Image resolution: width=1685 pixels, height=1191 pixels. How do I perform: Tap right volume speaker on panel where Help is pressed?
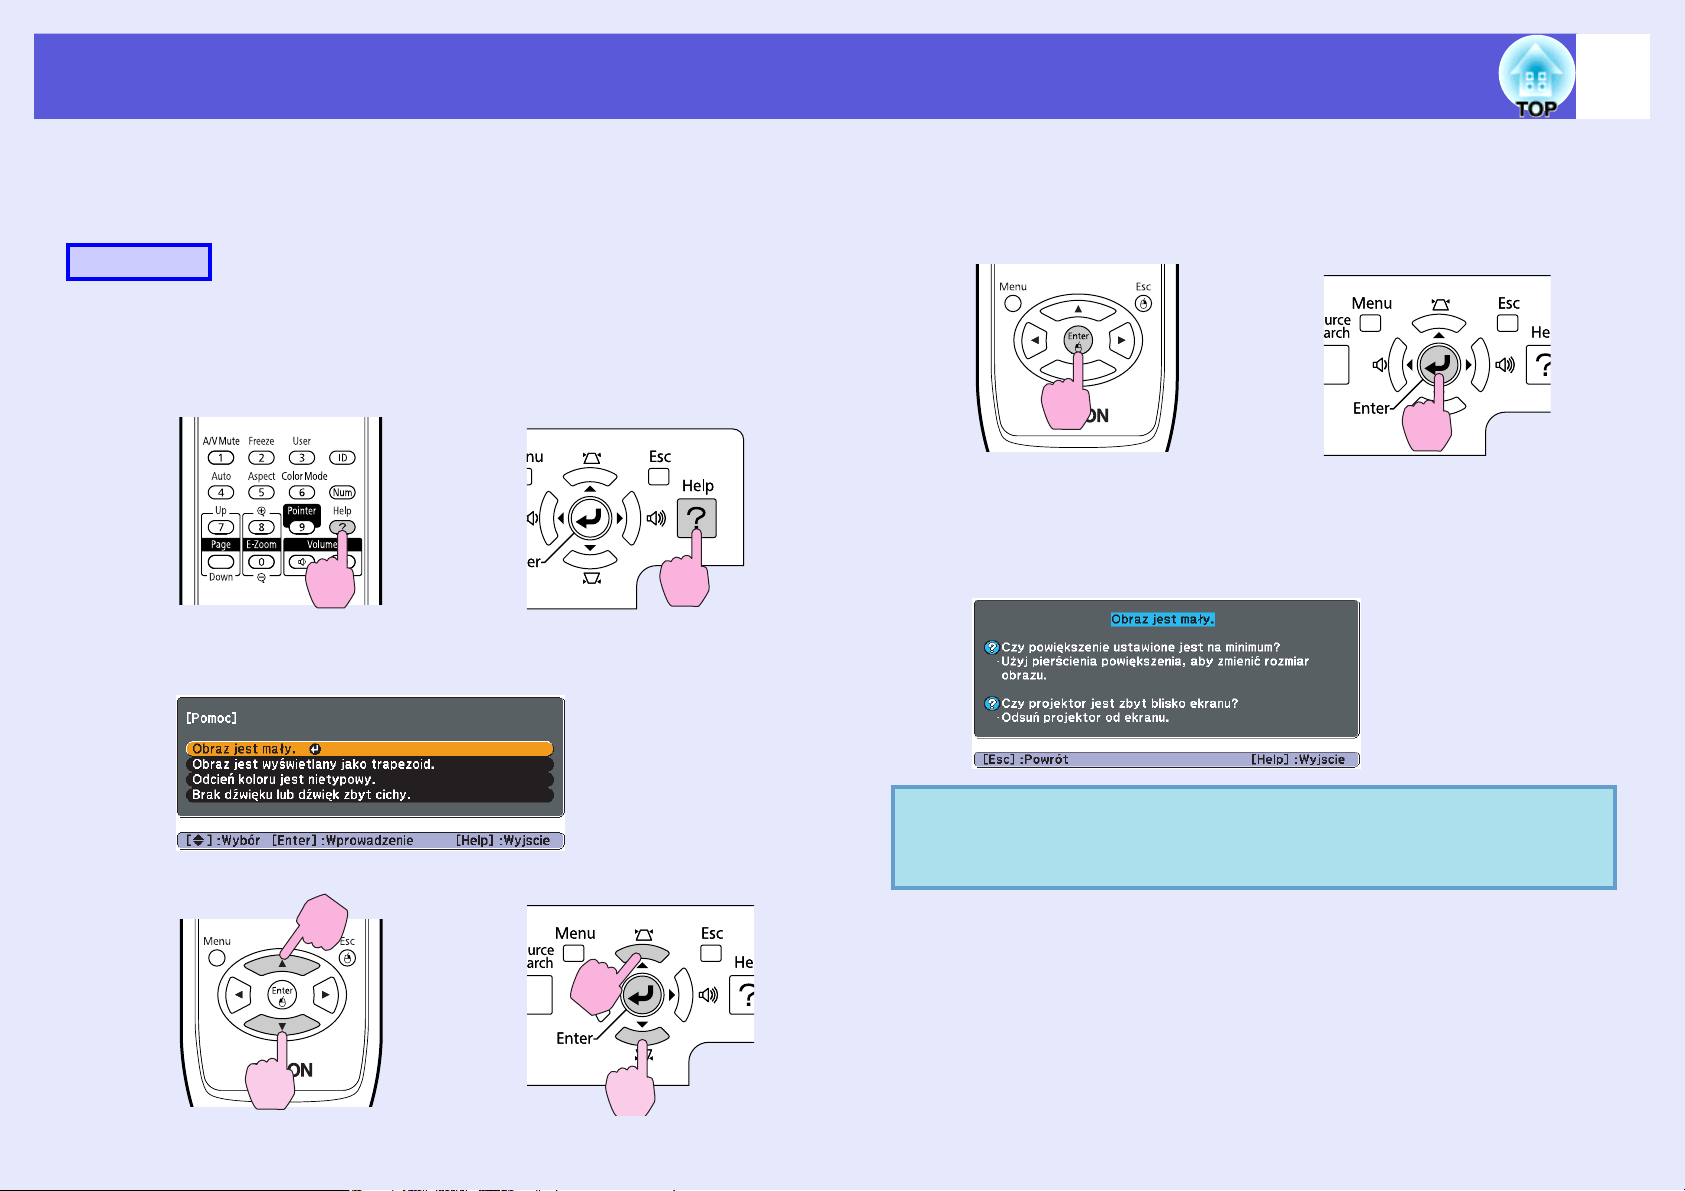point(656,518)
